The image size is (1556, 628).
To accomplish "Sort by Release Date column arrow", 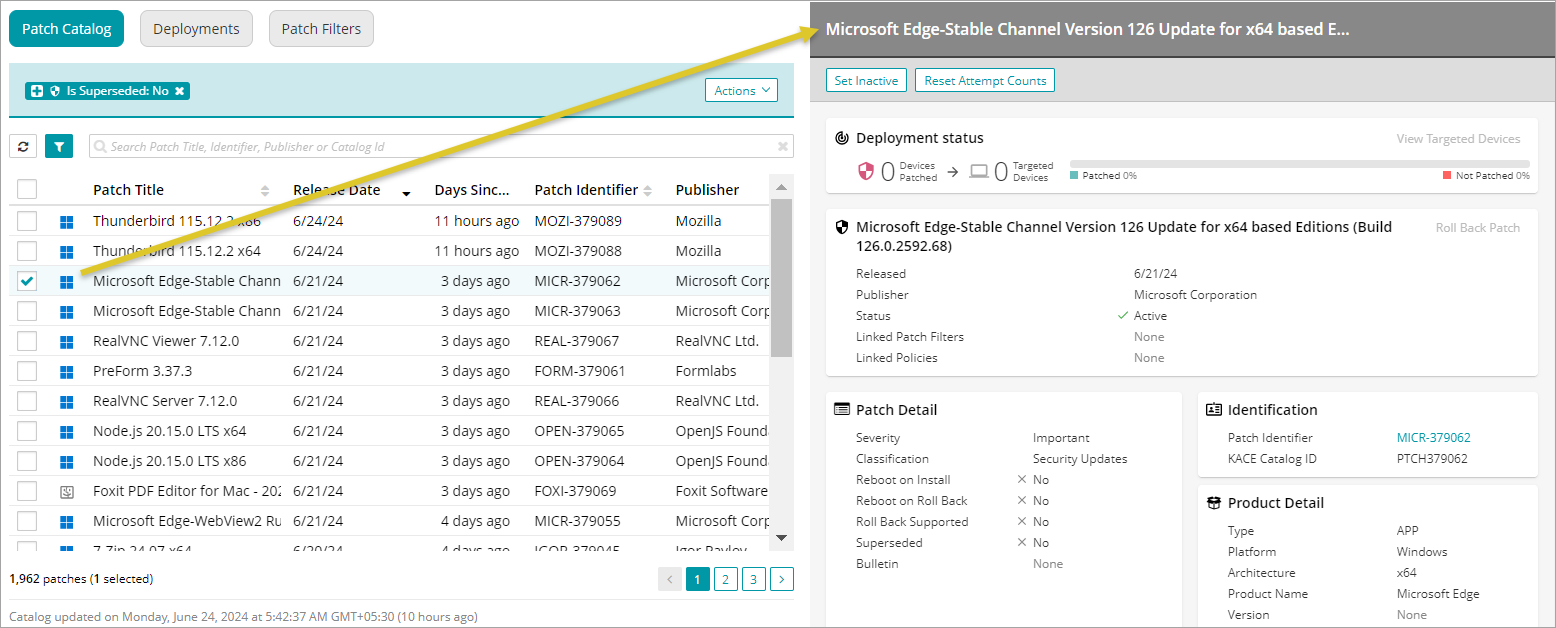I will [x=406, y=192].
